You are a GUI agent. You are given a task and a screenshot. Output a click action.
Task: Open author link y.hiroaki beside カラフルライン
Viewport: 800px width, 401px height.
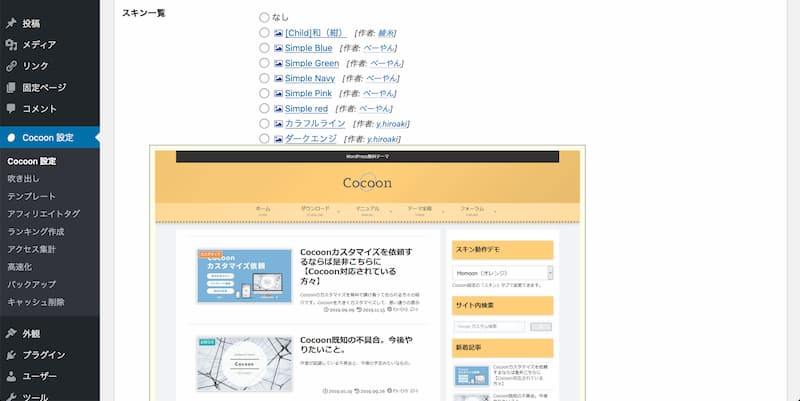(x=391, y=124)
